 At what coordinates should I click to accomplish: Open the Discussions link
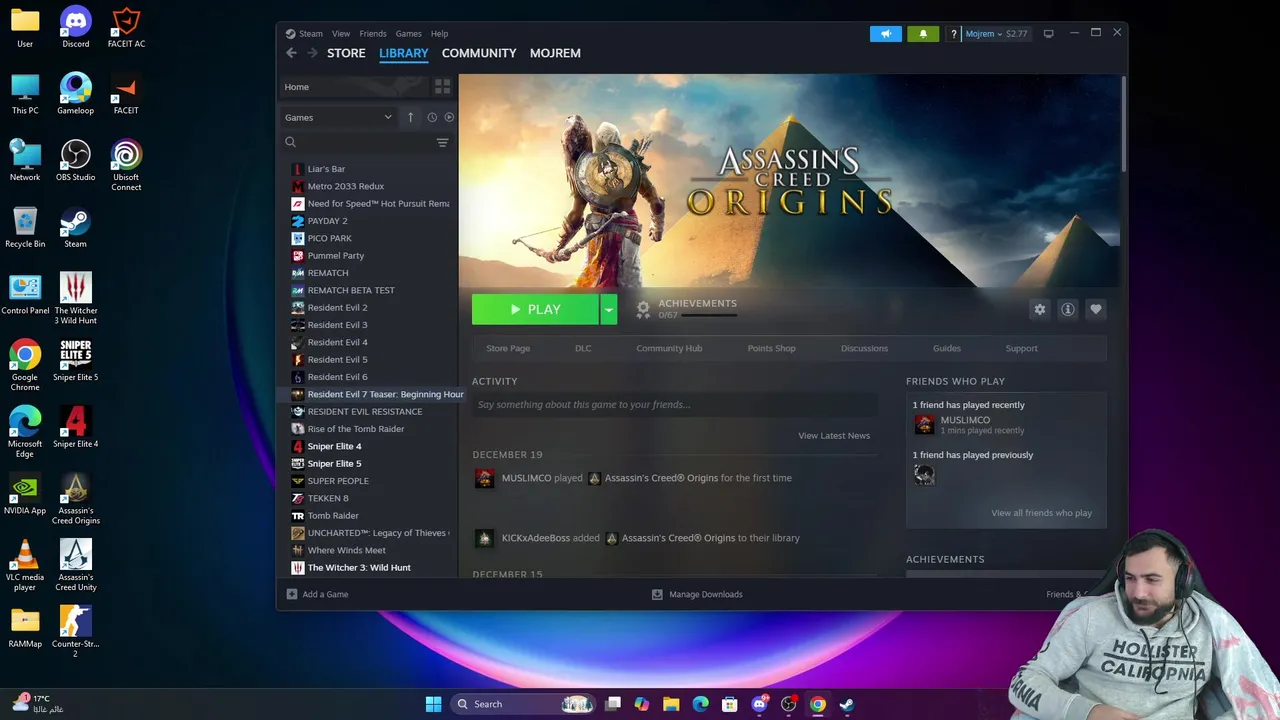(864, 348)
